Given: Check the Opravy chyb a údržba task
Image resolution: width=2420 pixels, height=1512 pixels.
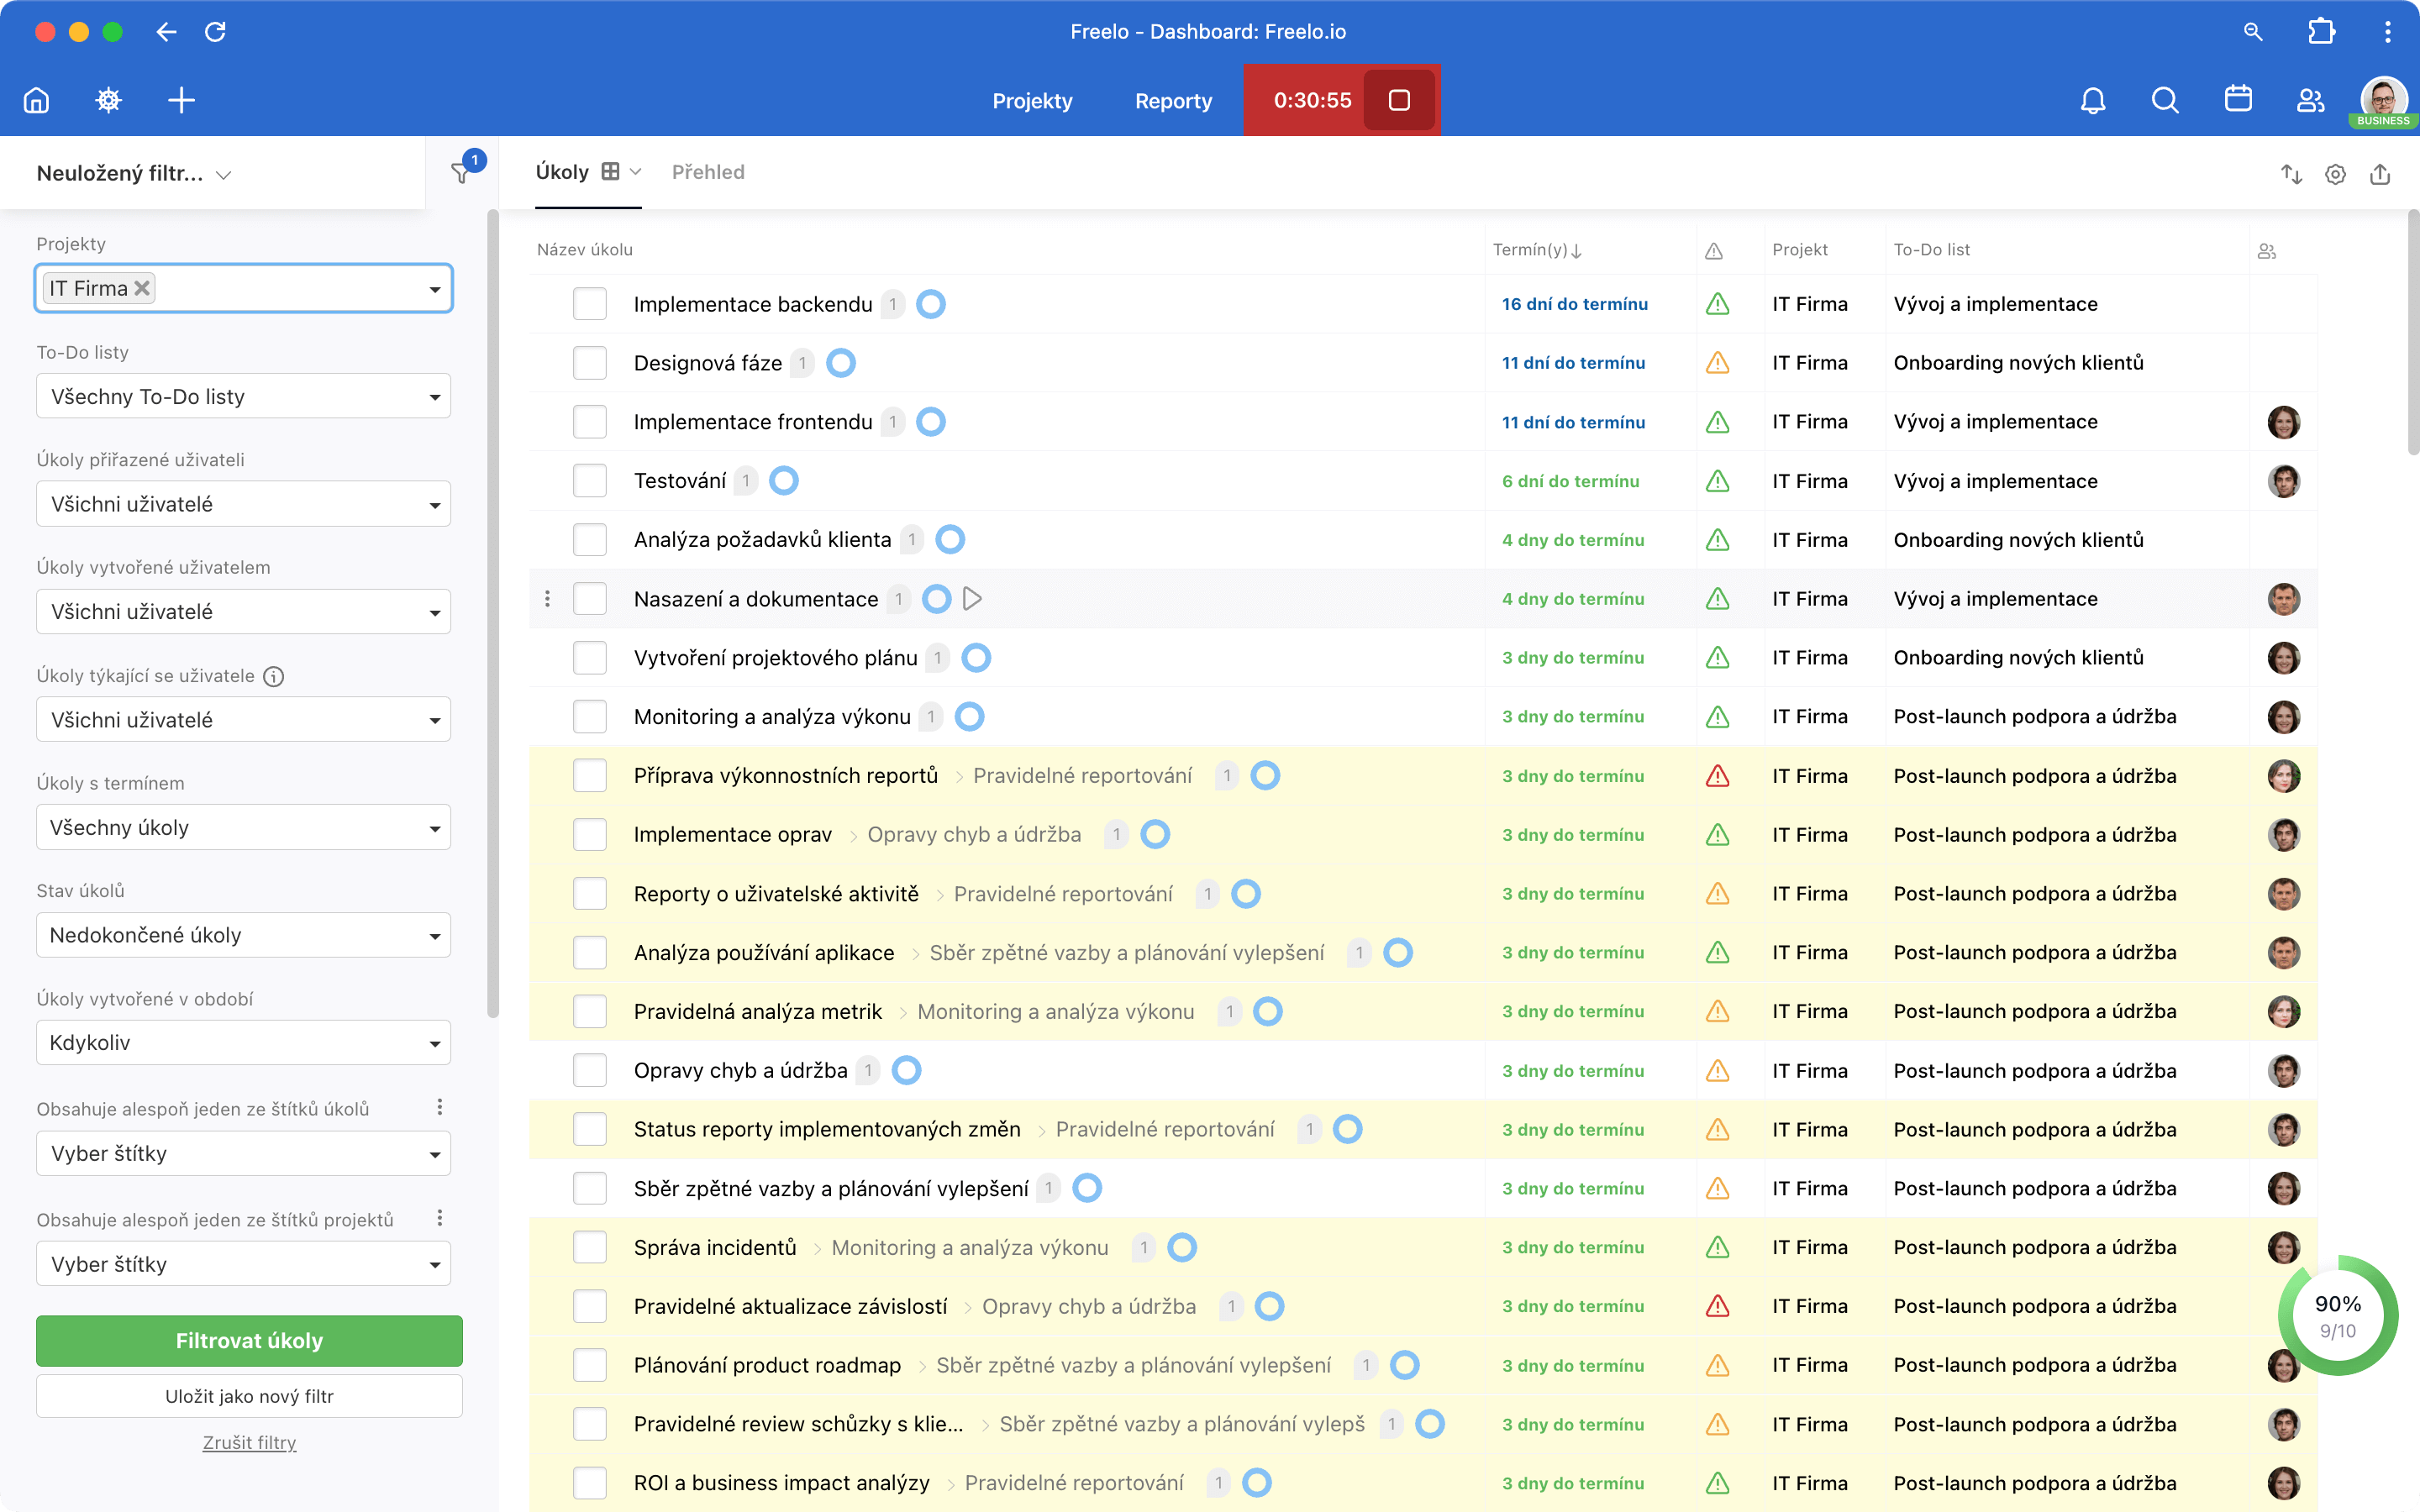Looking at the screenshot, I should pyautogui.click(x=590, y=1071).
